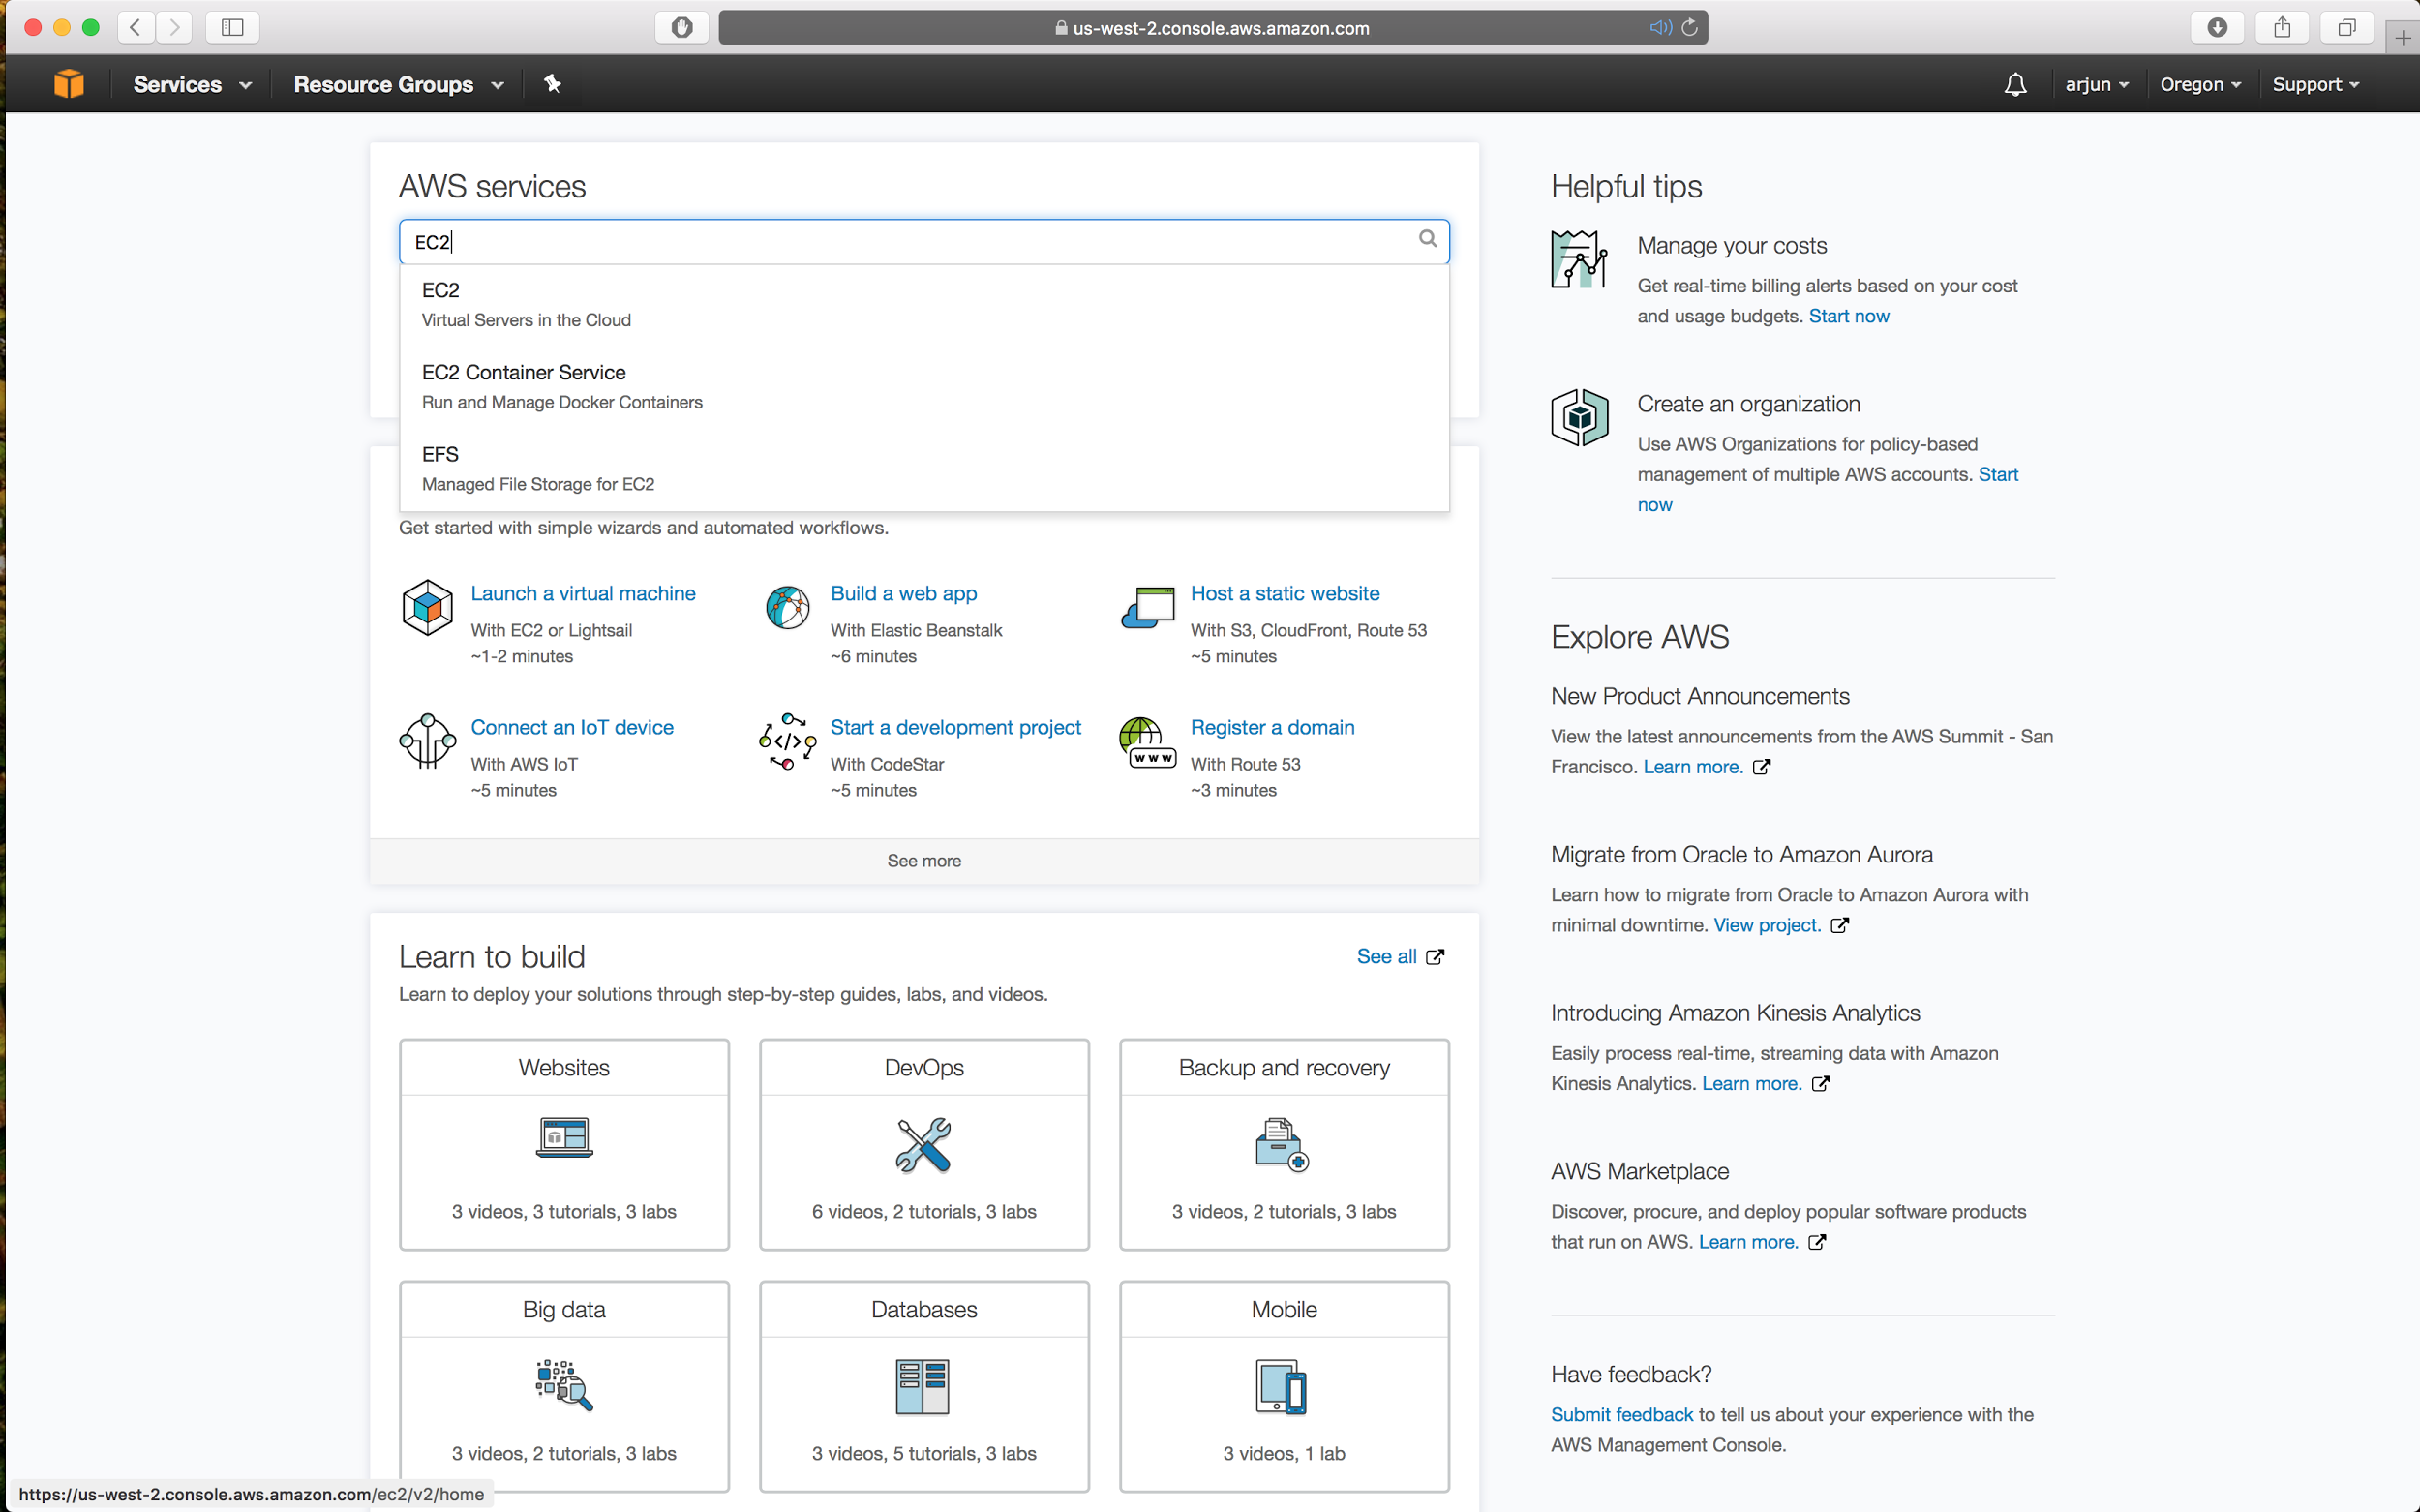Open the Databases card title
This screenshot has height=1512, width=2420.
tap(924, 1309)
